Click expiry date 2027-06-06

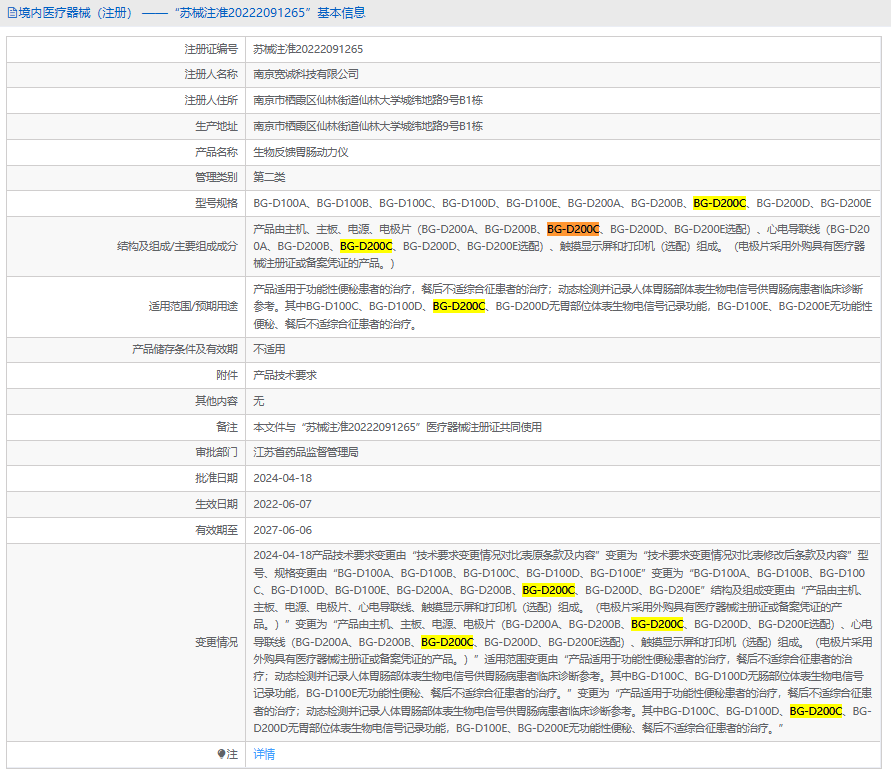click(282, 530)
